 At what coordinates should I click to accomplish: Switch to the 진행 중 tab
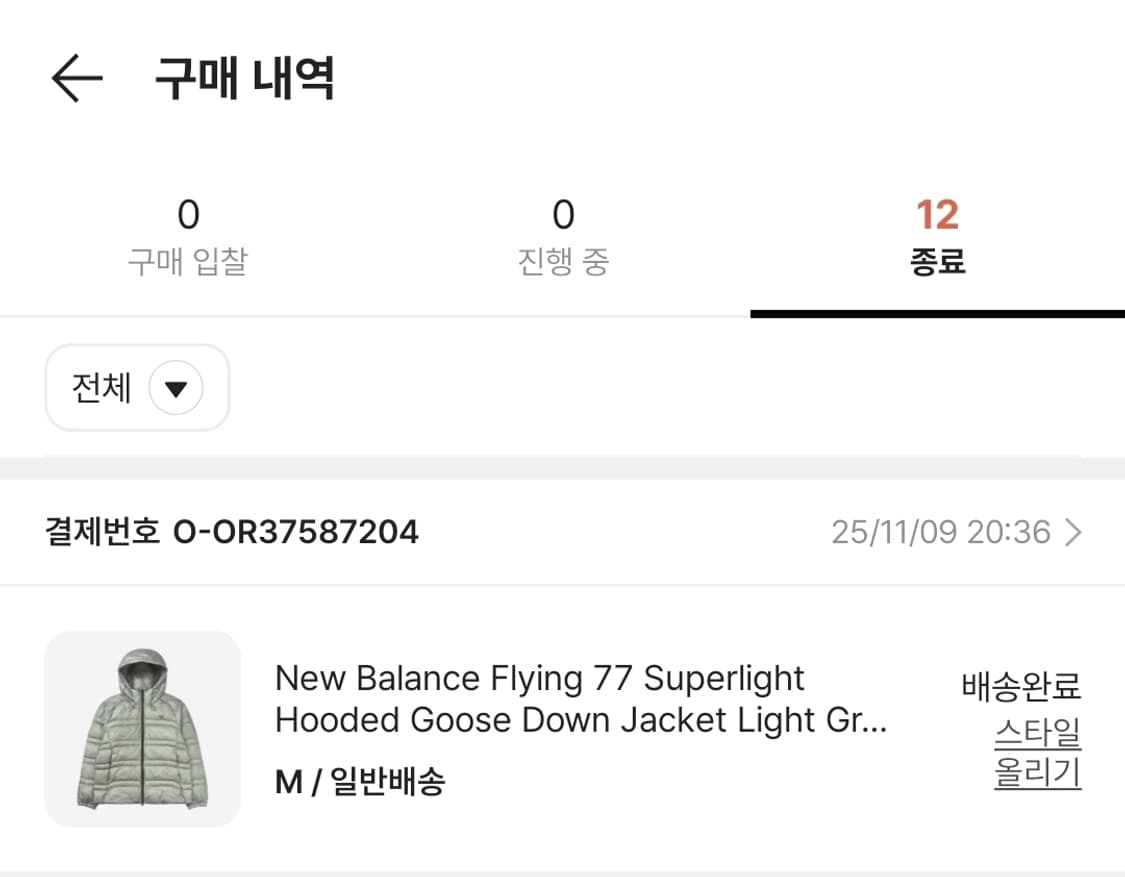click(x=562, y=235)
